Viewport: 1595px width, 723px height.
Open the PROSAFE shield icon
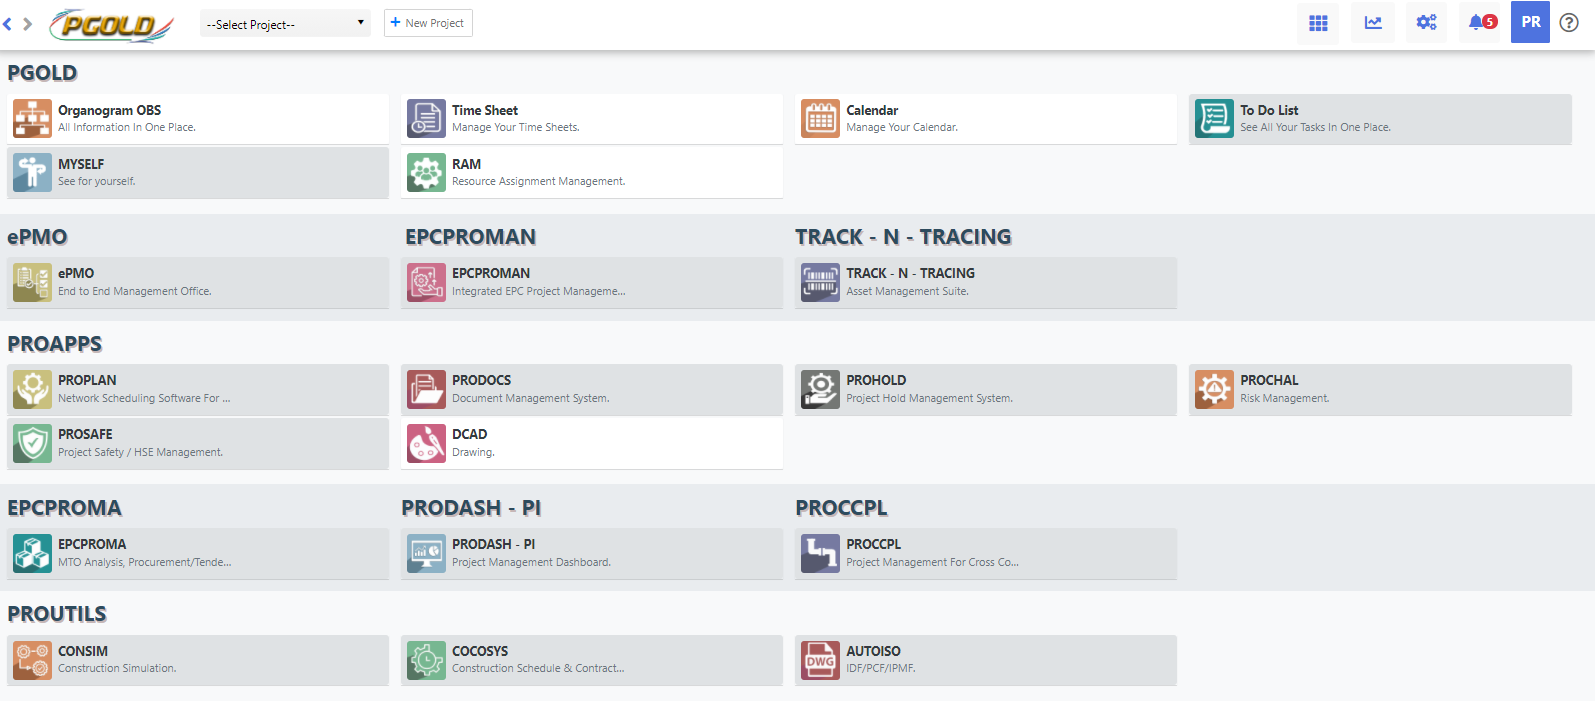pyautogui.click(x=32, y=443)
